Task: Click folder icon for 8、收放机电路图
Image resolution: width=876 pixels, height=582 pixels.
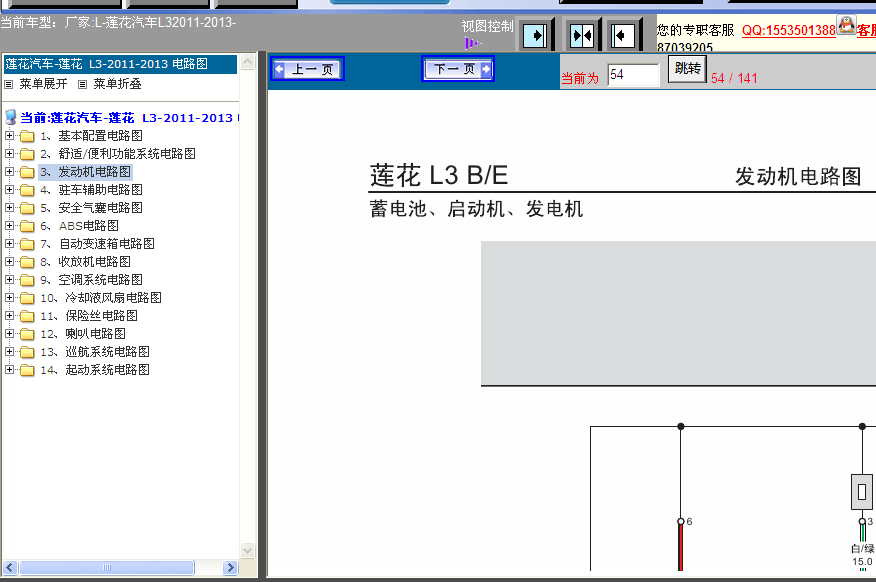Action: [27, 262]
